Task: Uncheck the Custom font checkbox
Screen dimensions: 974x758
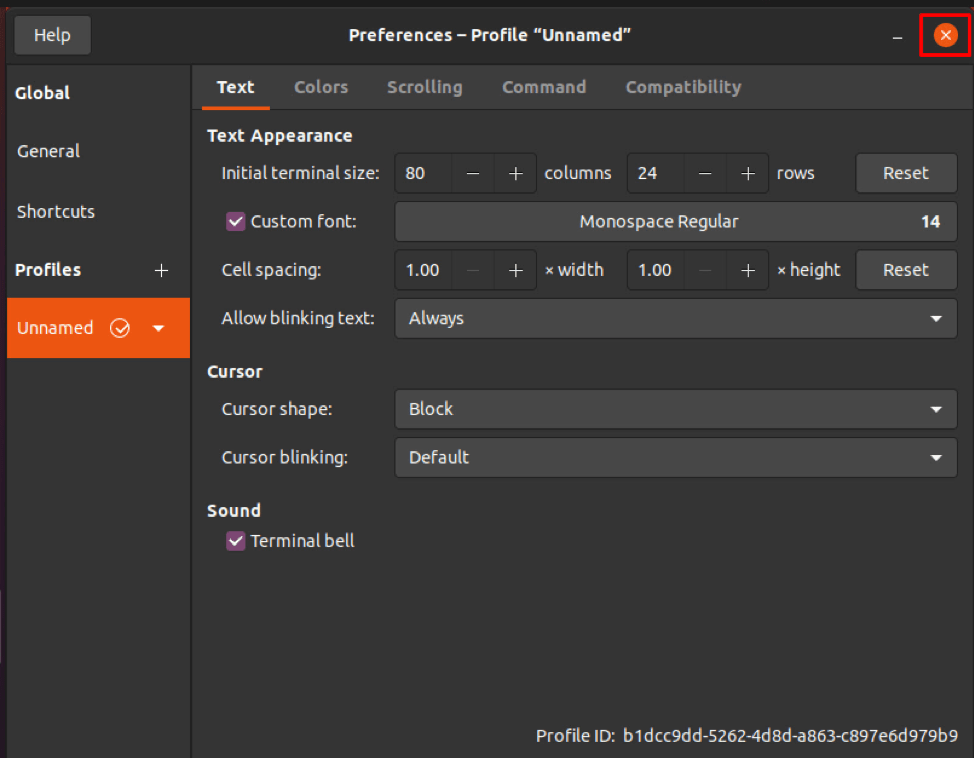Action: [235, 221]
